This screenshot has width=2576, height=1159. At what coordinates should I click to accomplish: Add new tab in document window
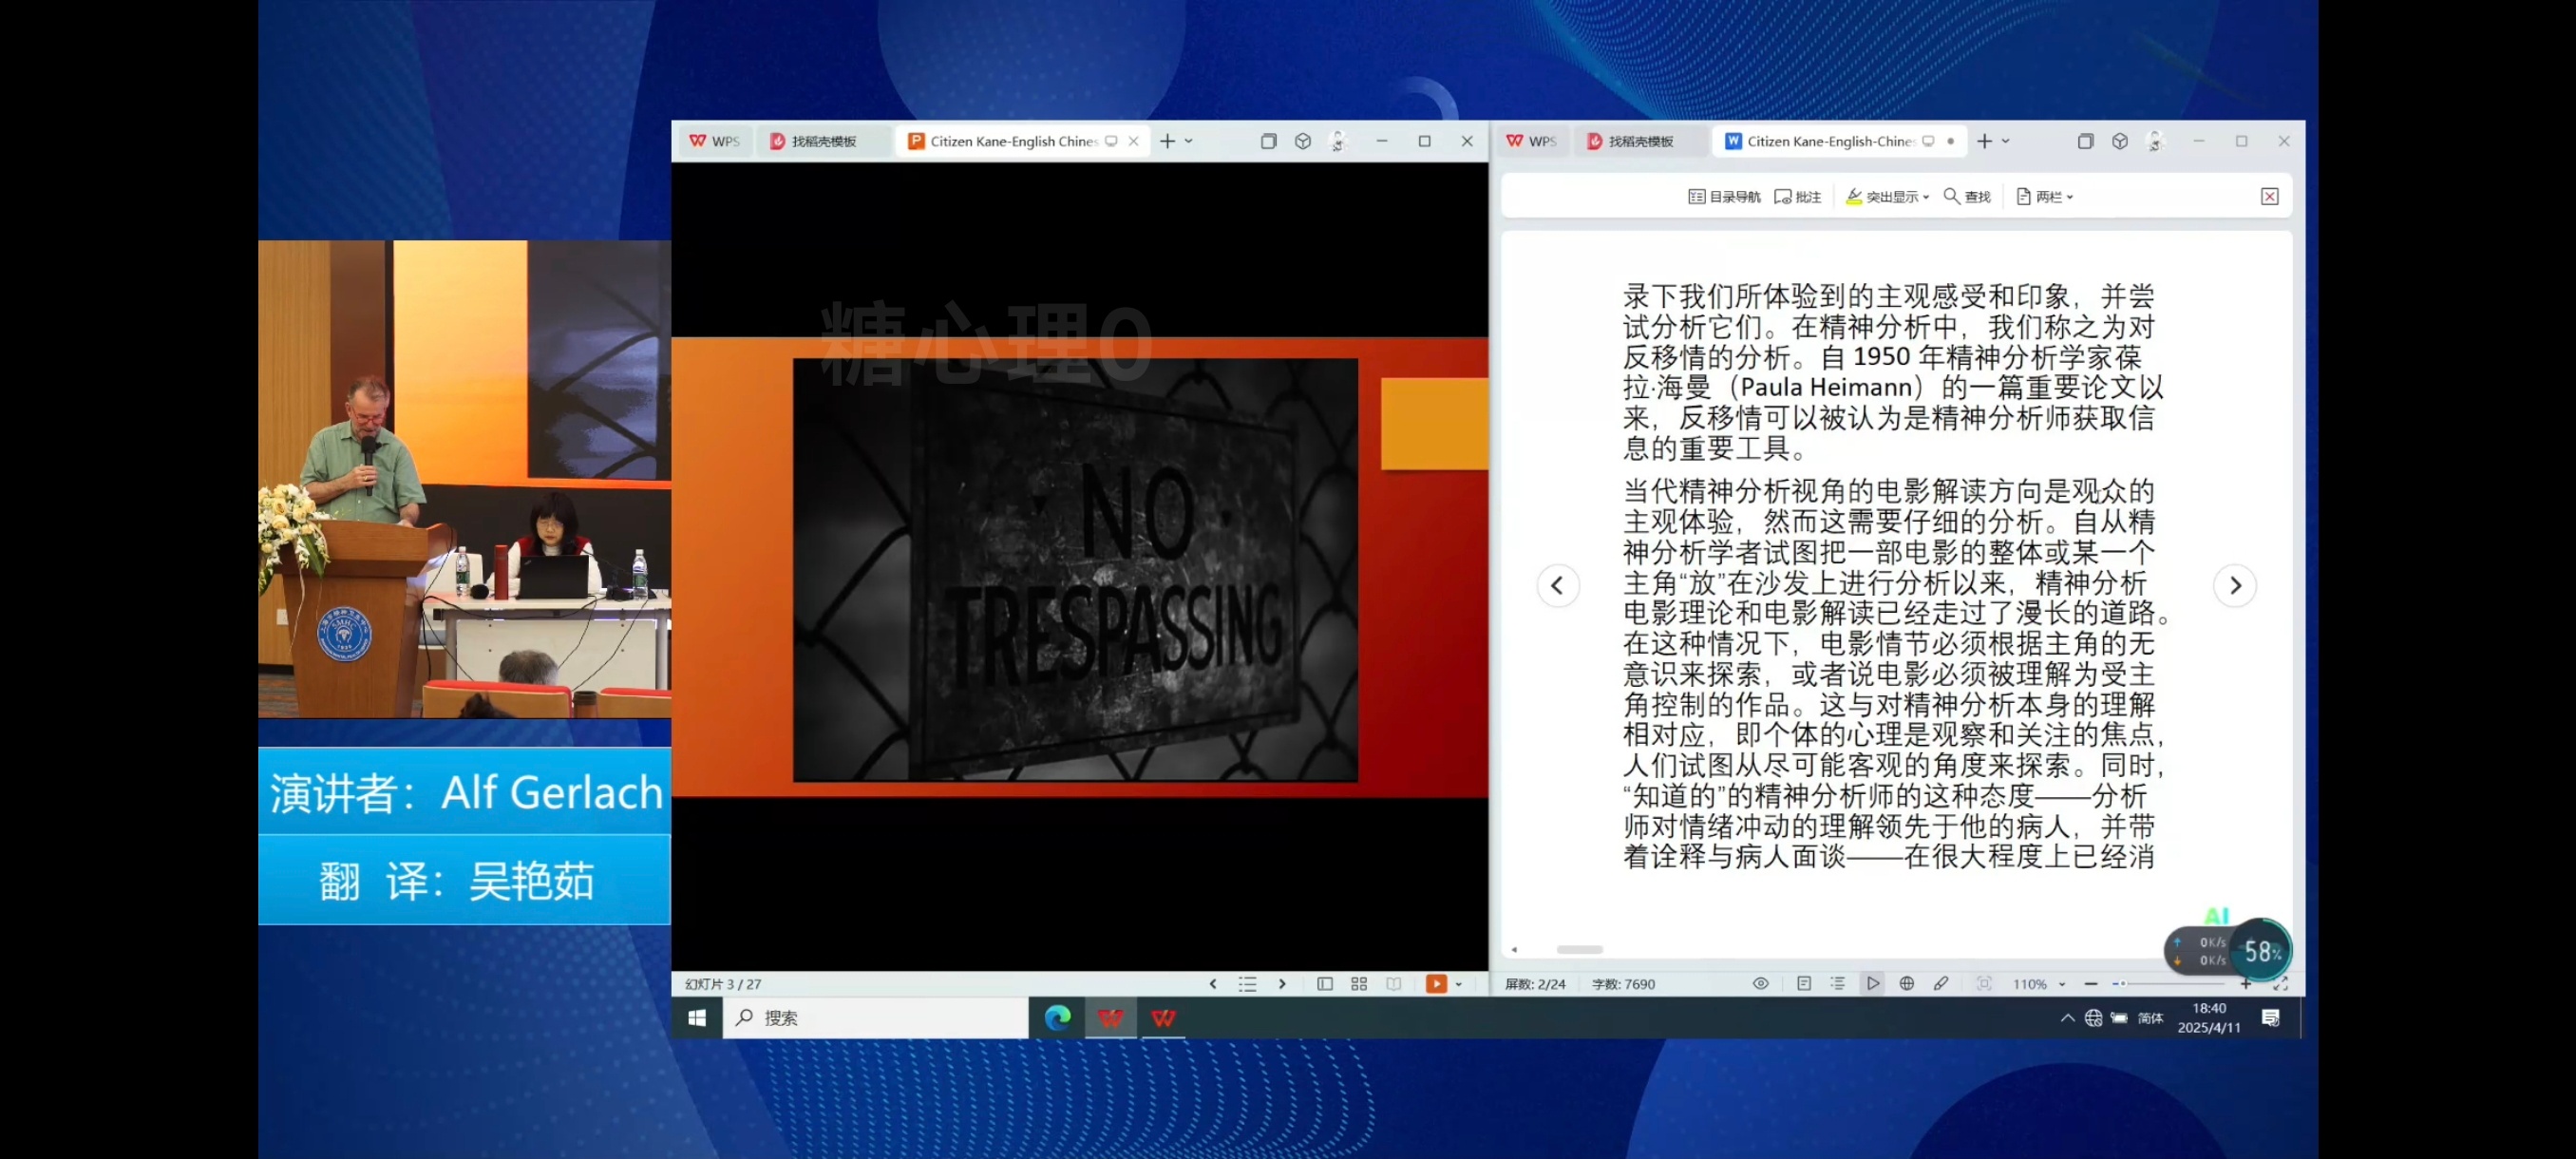pyautogui.click(x=1984, y=141)
